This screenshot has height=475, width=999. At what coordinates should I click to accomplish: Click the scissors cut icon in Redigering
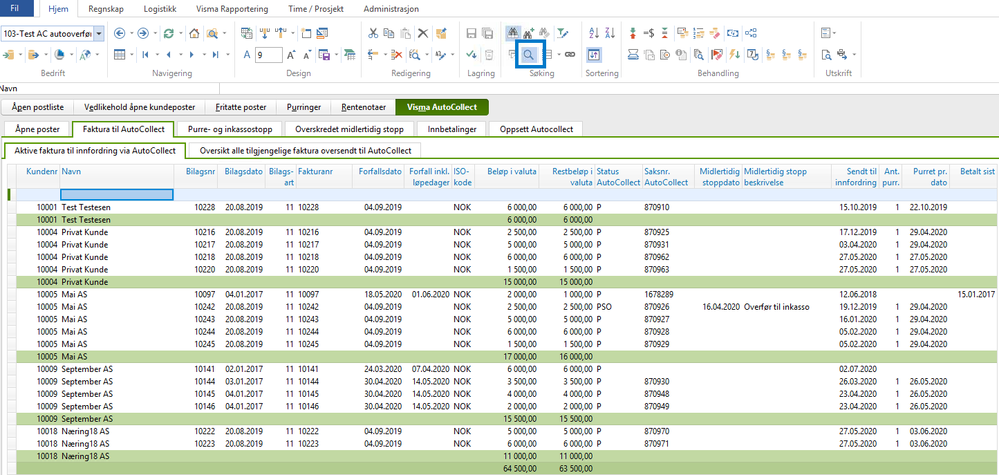coord(373,33)
